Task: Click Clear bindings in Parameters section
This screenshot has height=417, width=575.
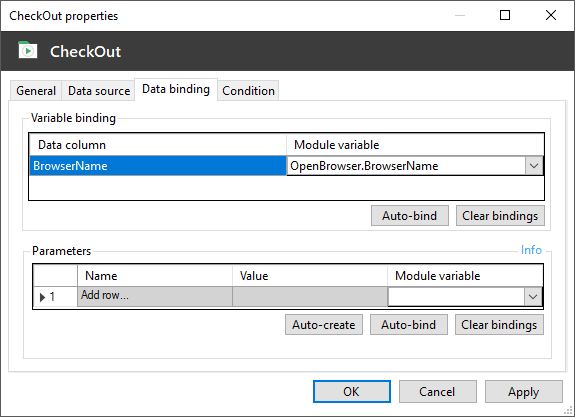Action: pyautogui.click(x=499, y=325)
